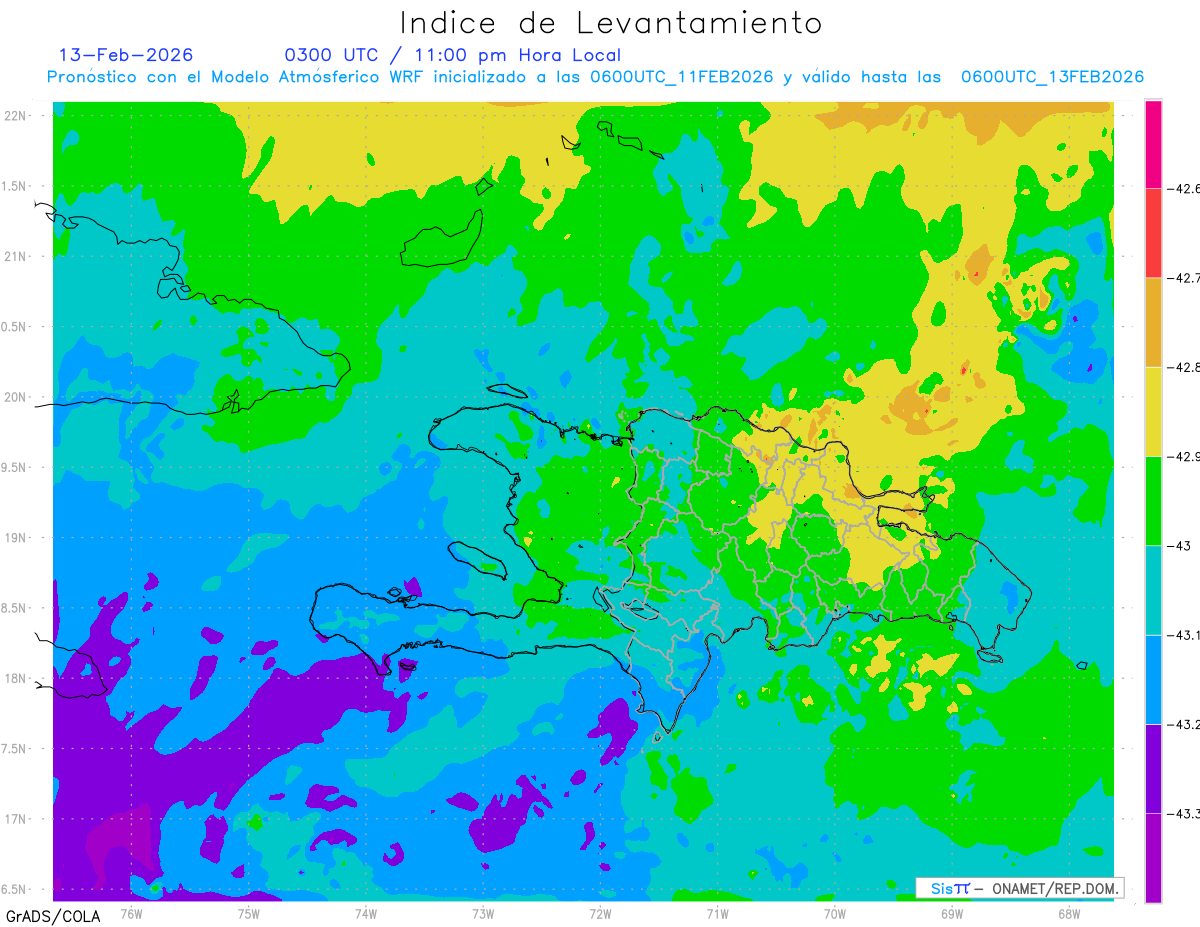Pick the yellow legend swatch above -42.9
1200x927 pixels.
(1153, 411)
